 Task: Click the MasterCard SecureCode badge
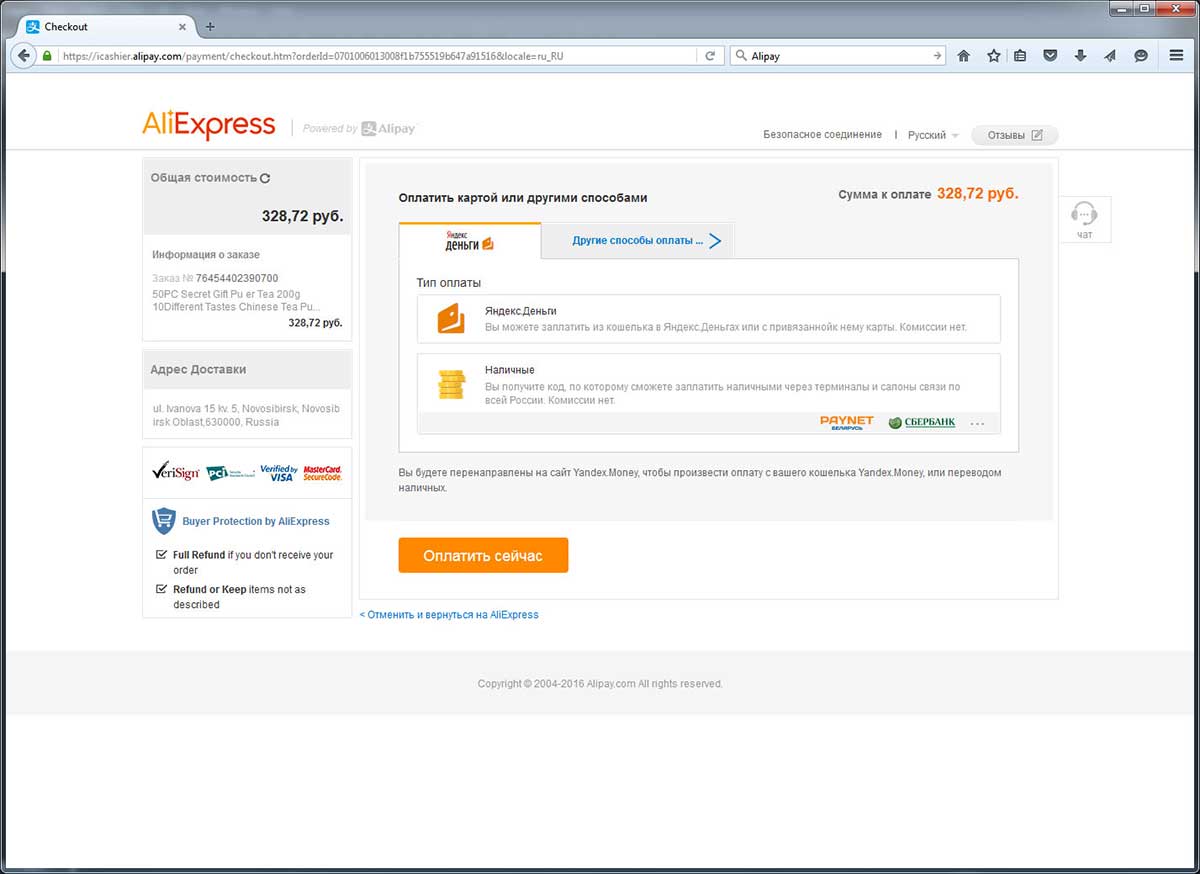tap(322, 472)
